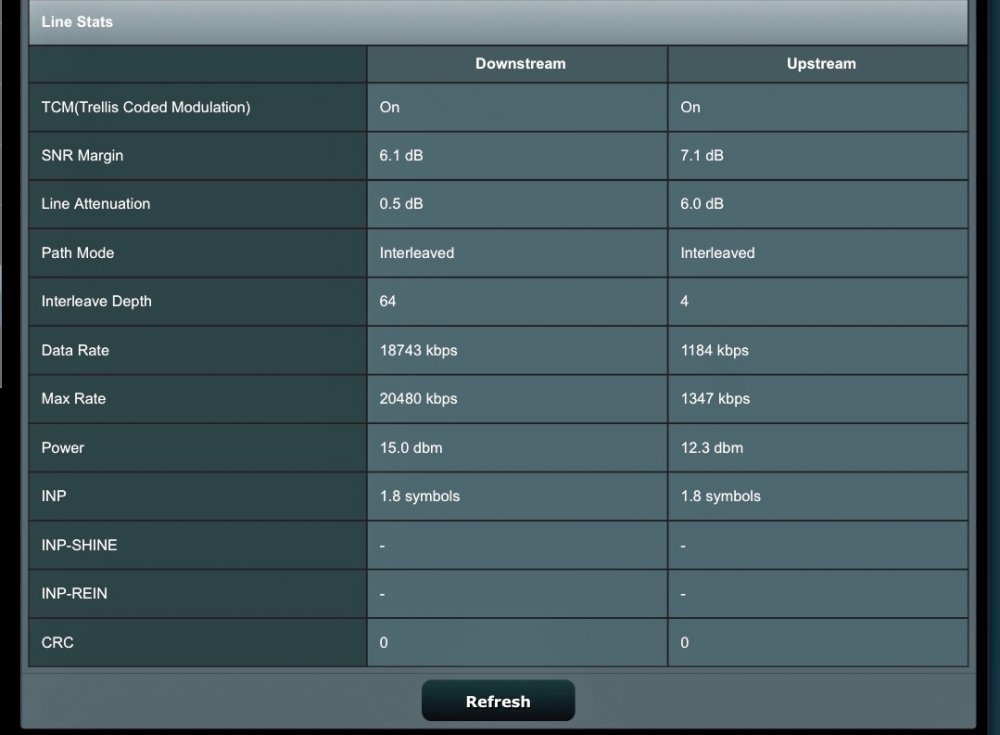The height and width of the screenshot is (735, 1000).
Task: Select the downstream Max Rate 20480 kbps value
Action: 418,399
